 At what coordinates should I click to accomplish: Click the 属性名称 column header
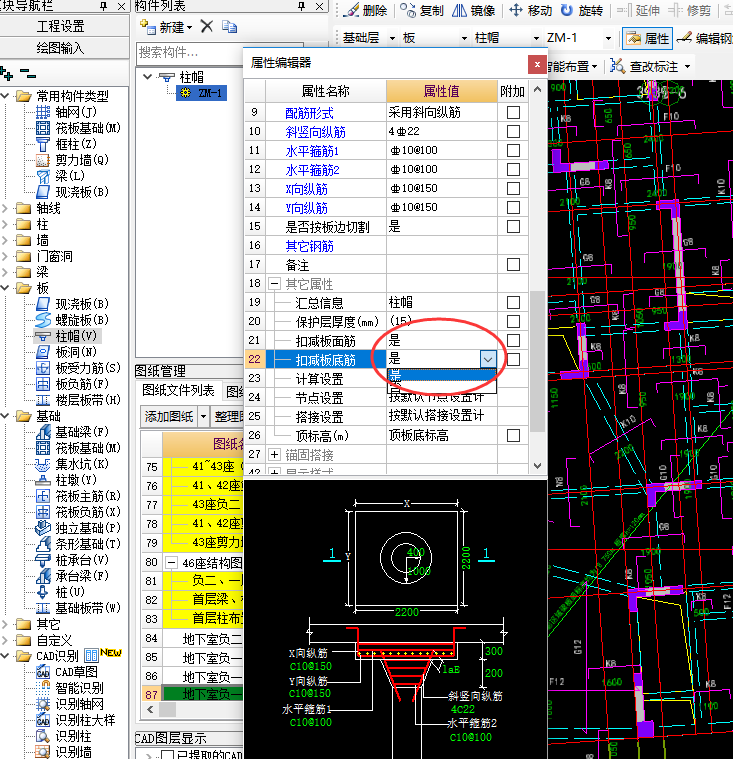pyautogui.click(x=325, y=91)
